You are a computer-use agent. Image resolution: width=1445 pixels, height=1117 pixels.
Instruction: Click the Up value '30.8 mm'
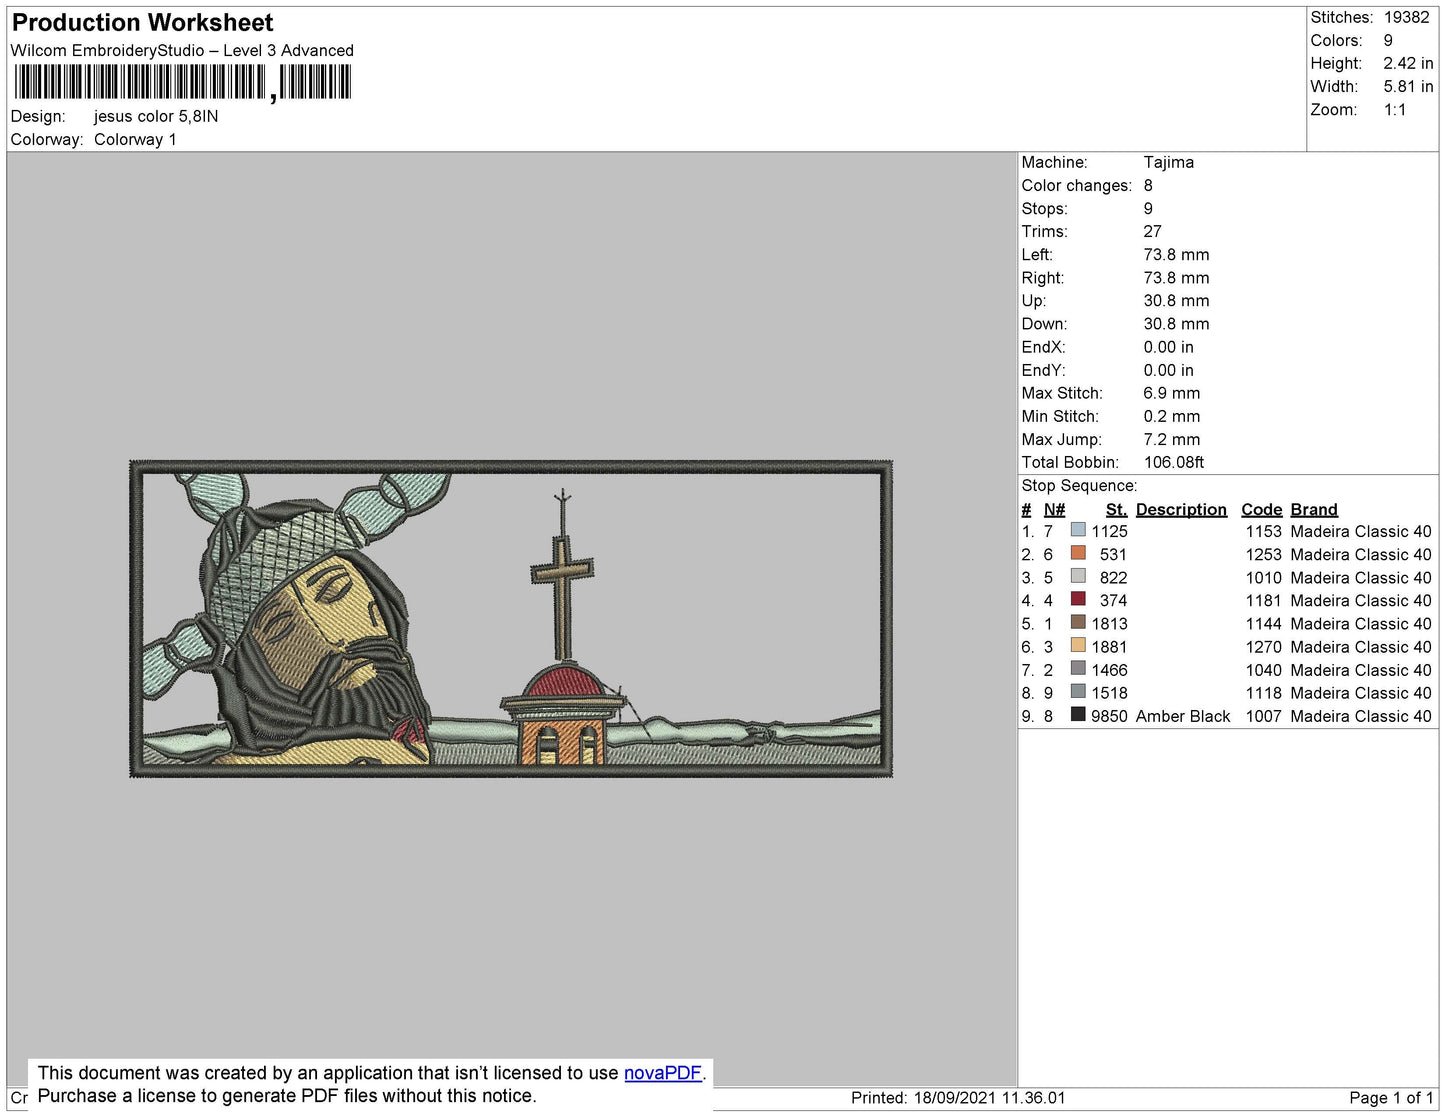click(1176, 301)
